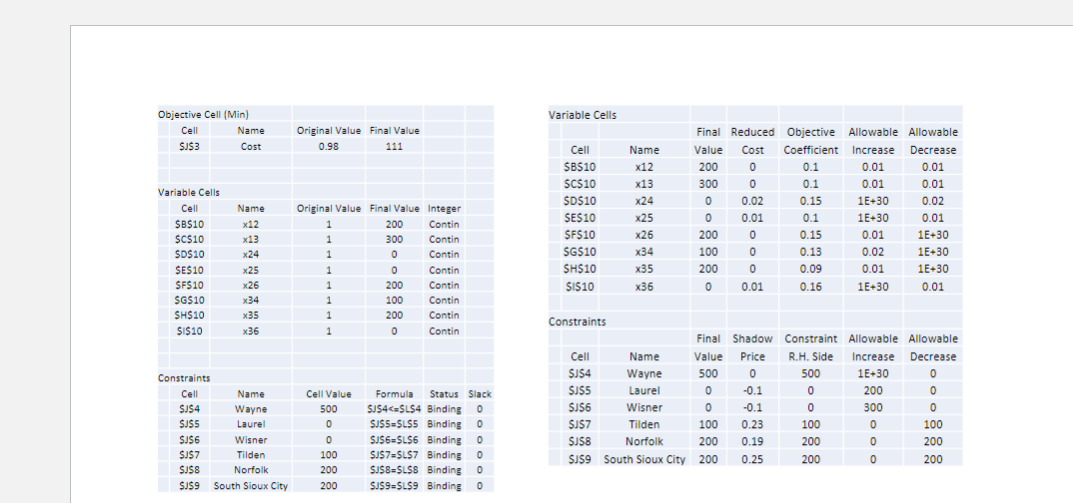Click the "Shadow" header word

(753, 339)
